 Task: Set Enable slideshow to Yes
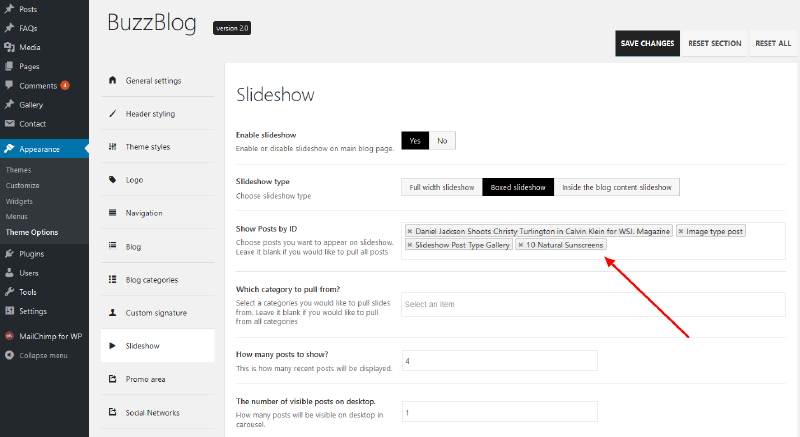click(414, 141)
